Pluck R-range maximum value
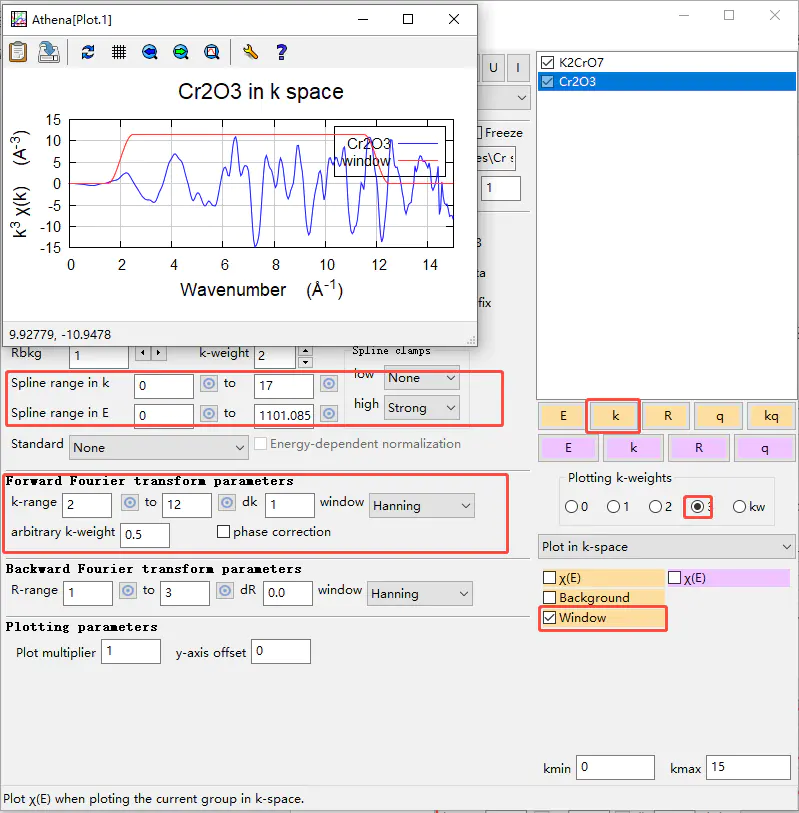The height and width of the screenshot is (813, 799). 225,591
